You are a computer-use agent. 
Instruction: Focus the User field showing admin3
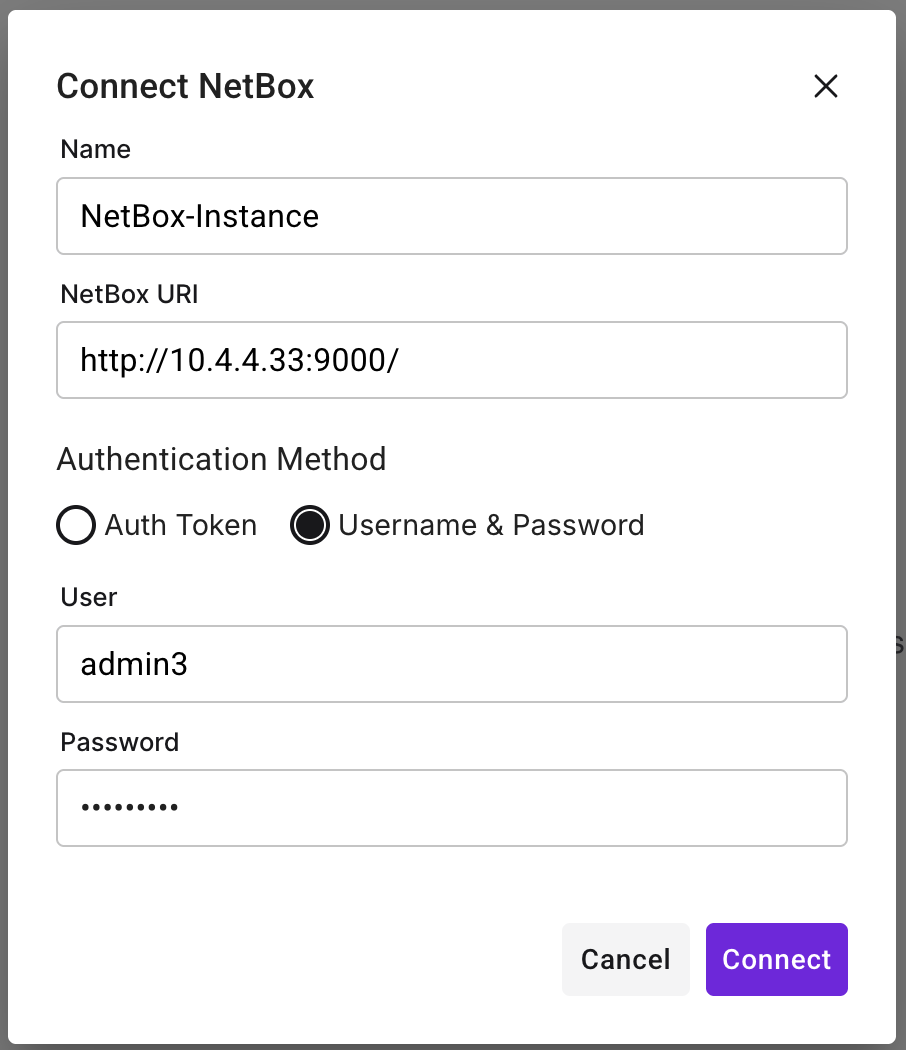click(452, 664)
